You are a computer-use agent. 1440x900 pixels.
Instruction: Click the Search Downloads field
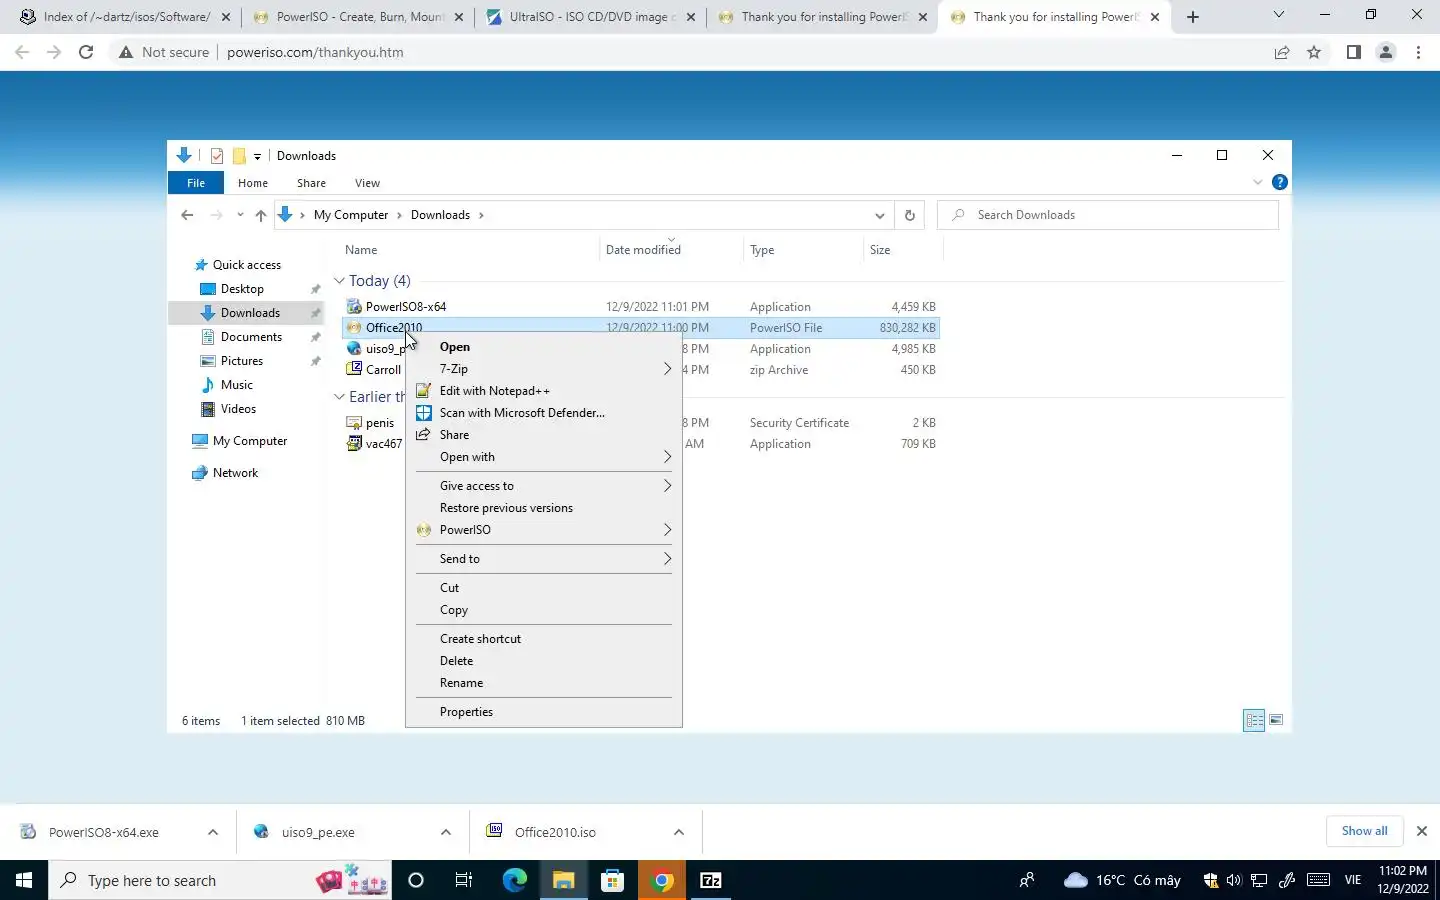[x=1108, y=215]
